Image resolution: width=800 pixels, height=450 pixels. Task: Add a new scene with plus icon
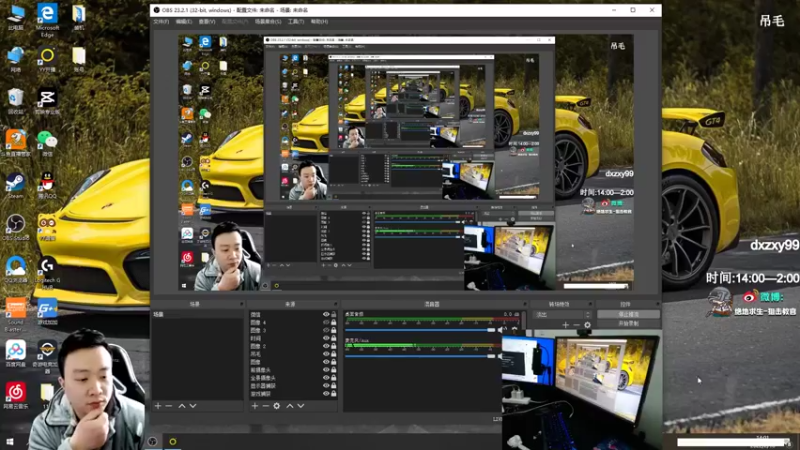(x=157, y=406)
